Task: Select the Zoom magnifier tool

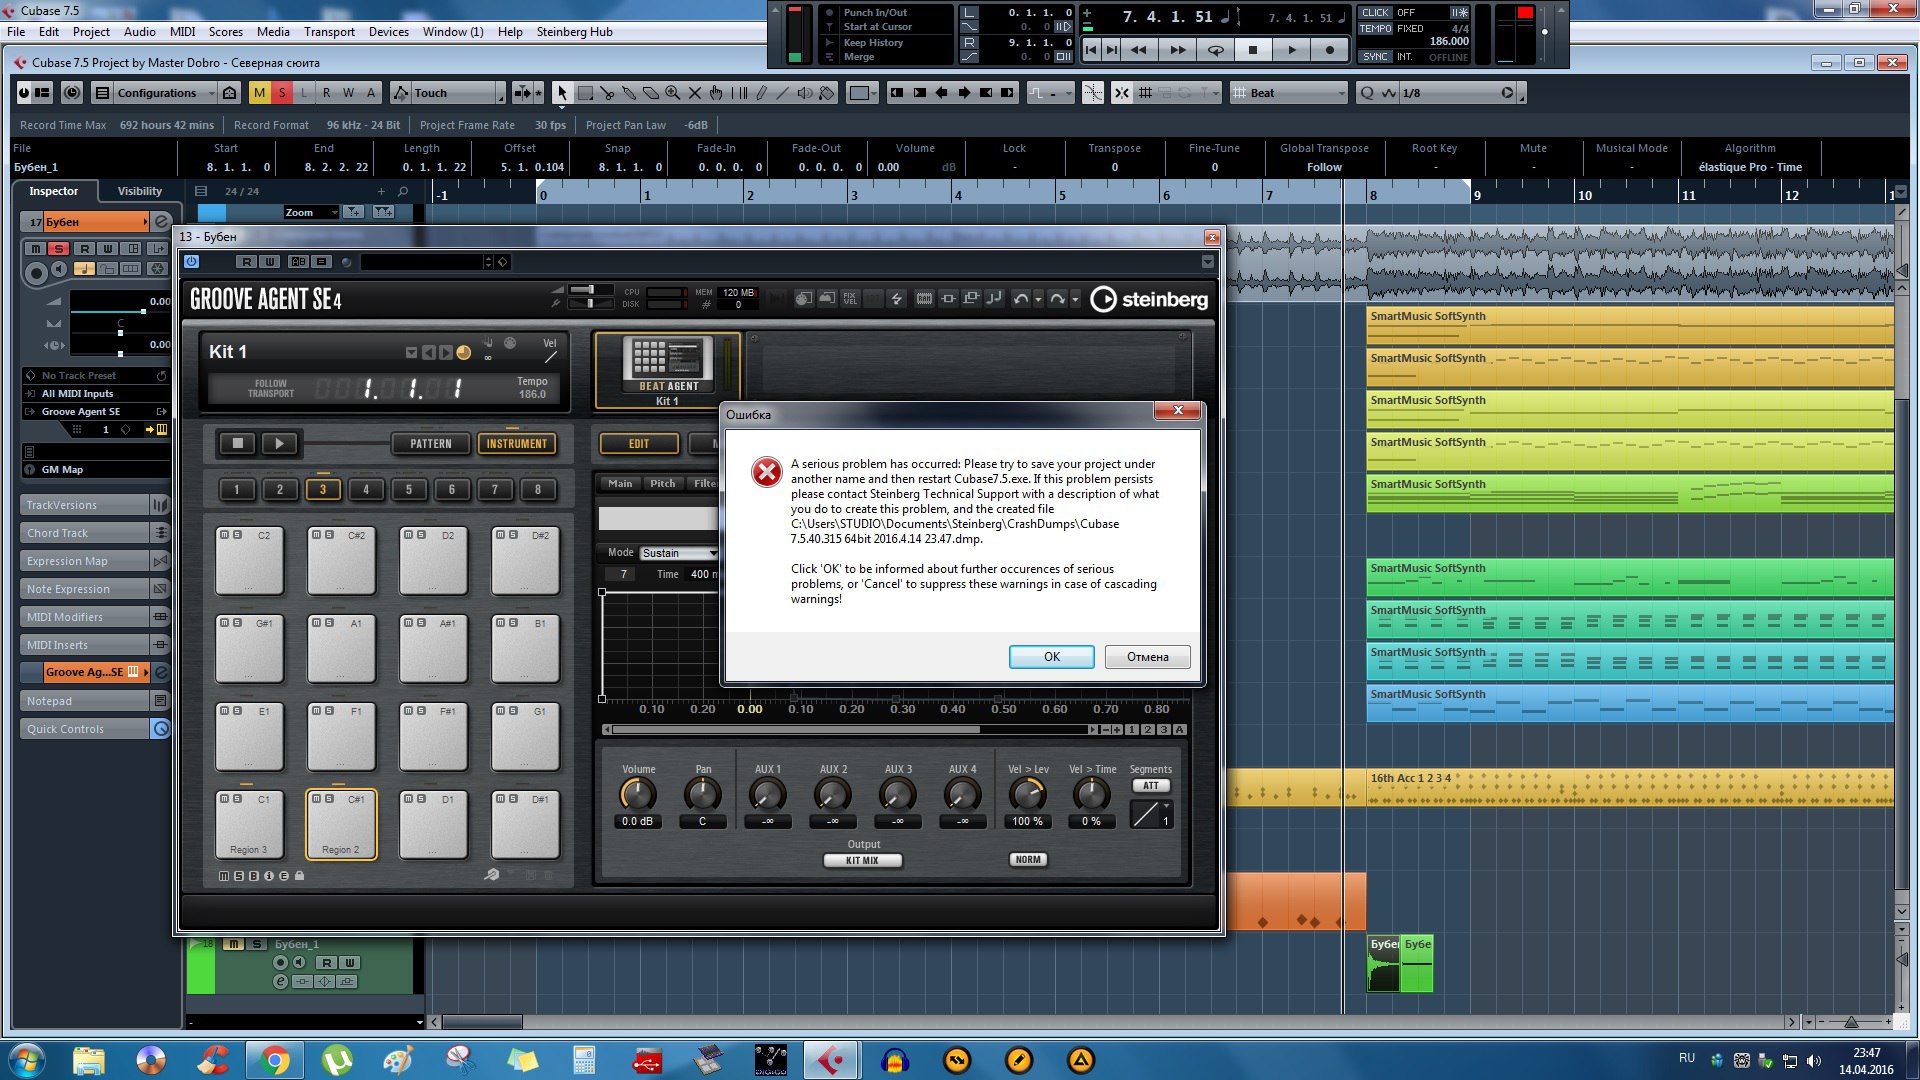Action: (673, 93)
